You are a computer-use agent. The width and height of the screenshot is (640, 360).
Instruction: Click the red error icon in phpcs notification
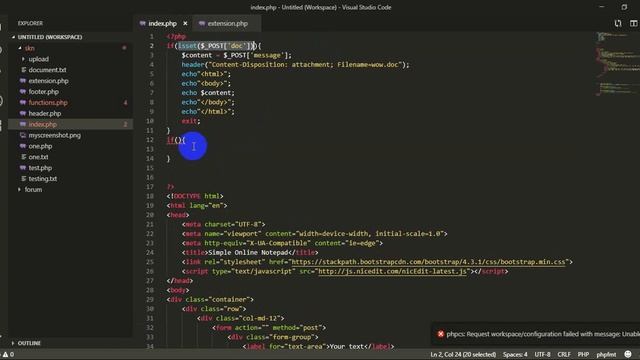440,334
